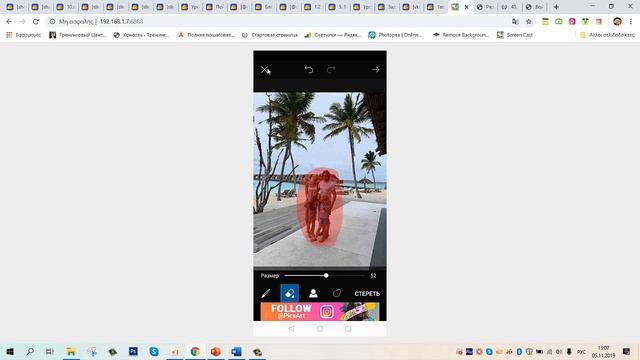Tap the Android home navigation button
Viewport: 640px width, 360px height.
coord(320,329)
